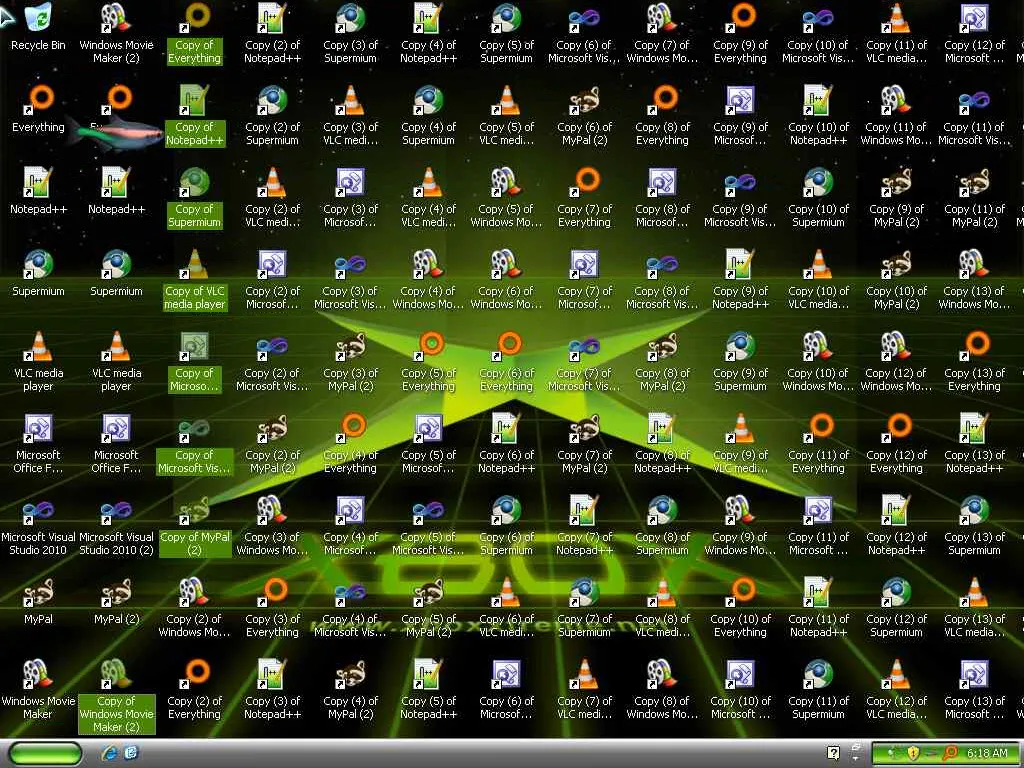The width and height of the screenshot is (1024, 768).
Task: Select Copy (7) of Everything shortcut
Action: (584, 197)
